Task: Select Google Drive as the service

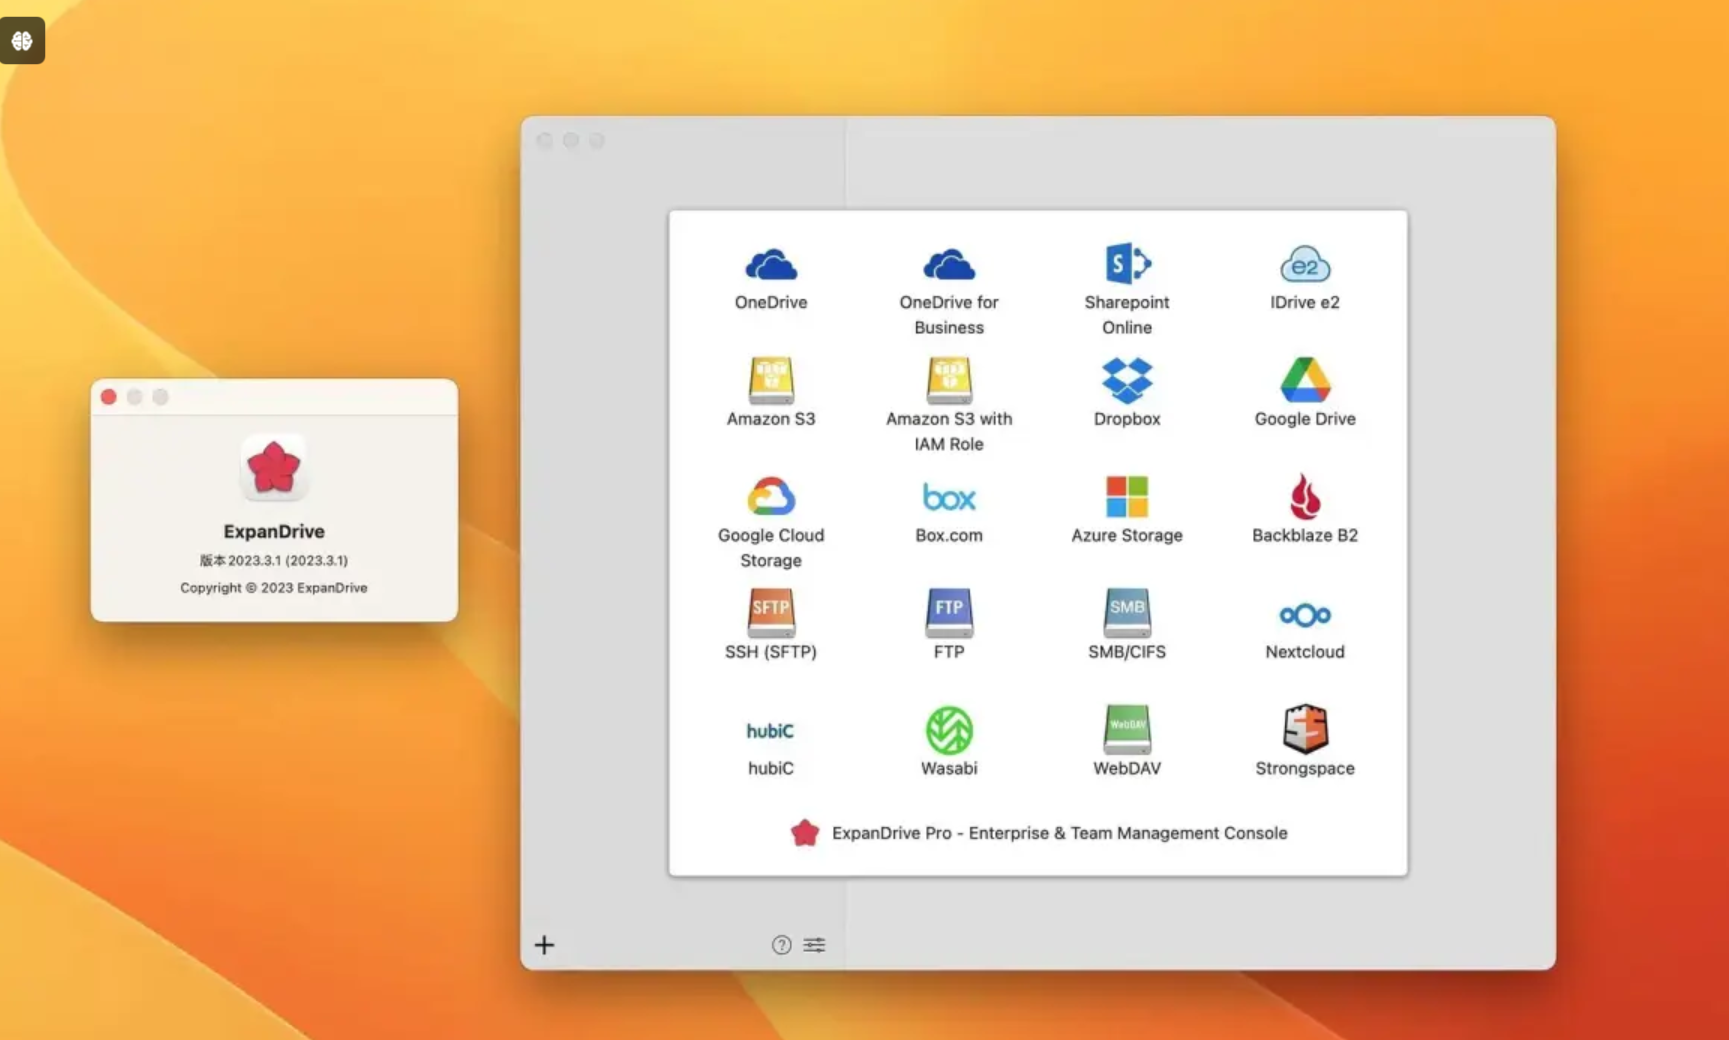Action: (x=1304, y=381)
